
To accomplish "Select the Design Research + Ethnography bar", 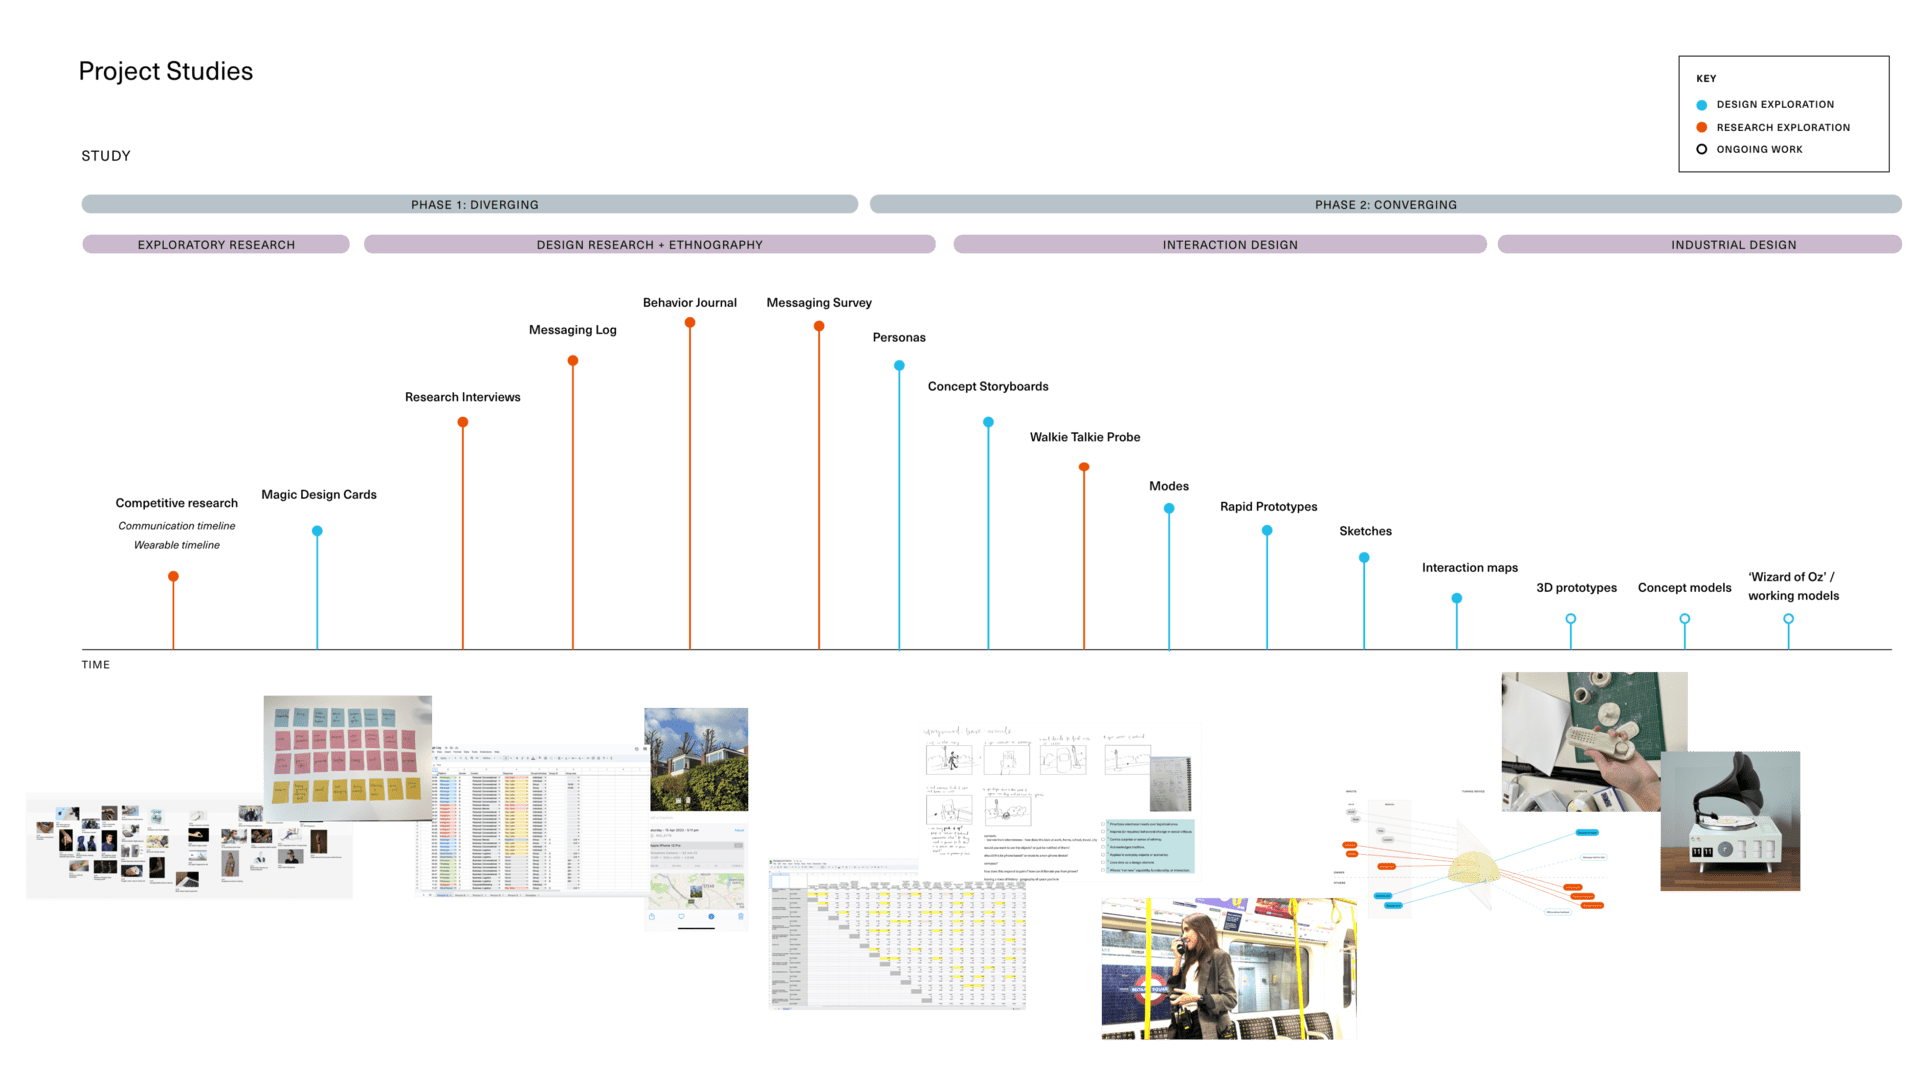I will [x=650, y=244].
